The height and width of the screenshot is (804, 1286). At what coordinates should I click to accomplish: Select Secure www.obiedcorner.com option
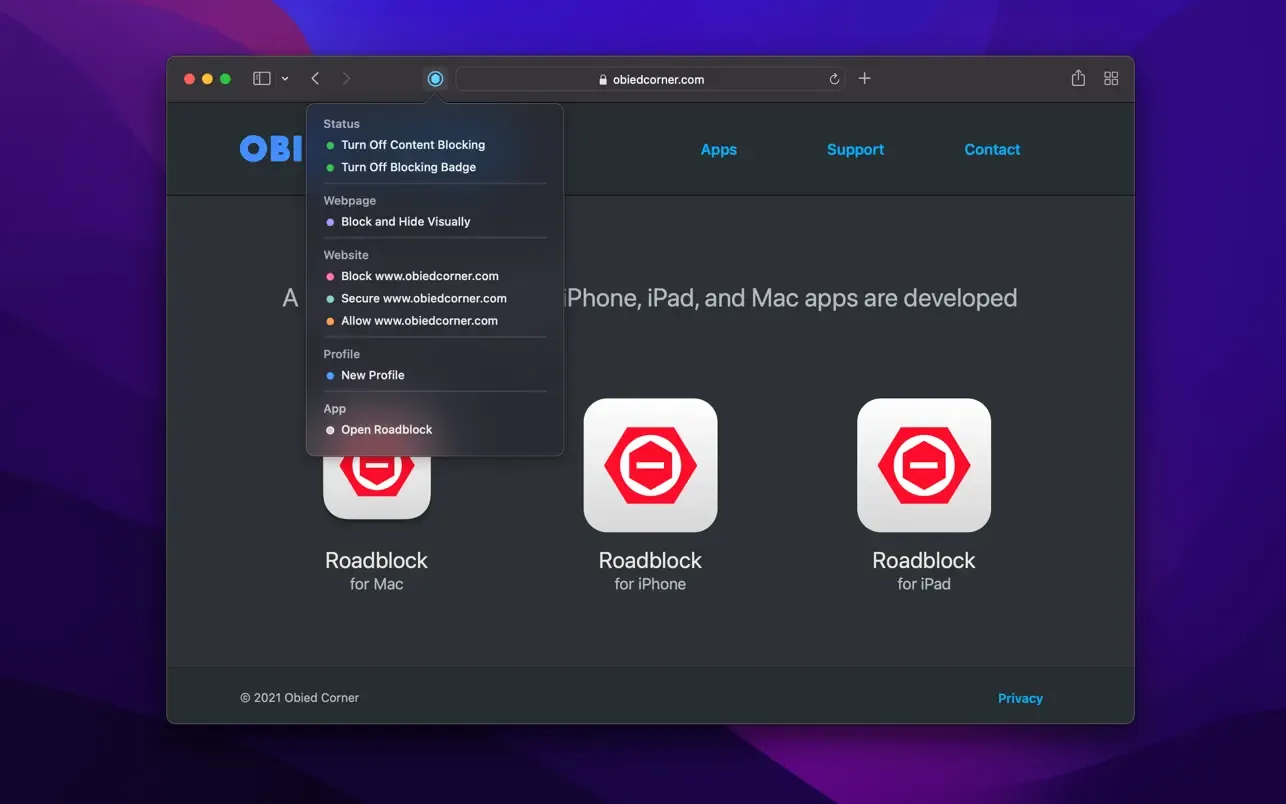[x=423, y=298]
